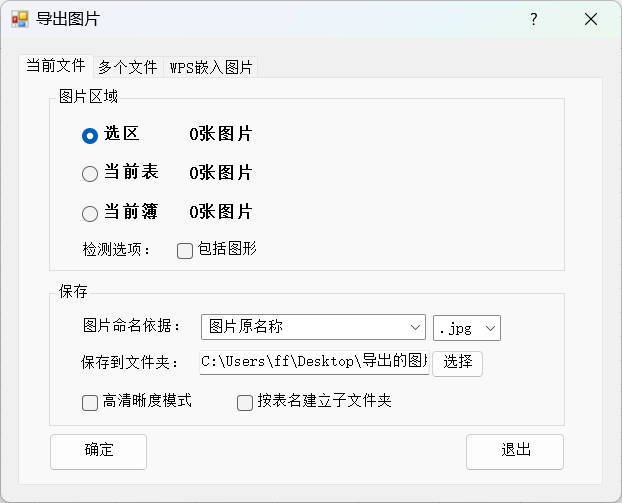Select the 当前簿 radio option

coord(90,213)
